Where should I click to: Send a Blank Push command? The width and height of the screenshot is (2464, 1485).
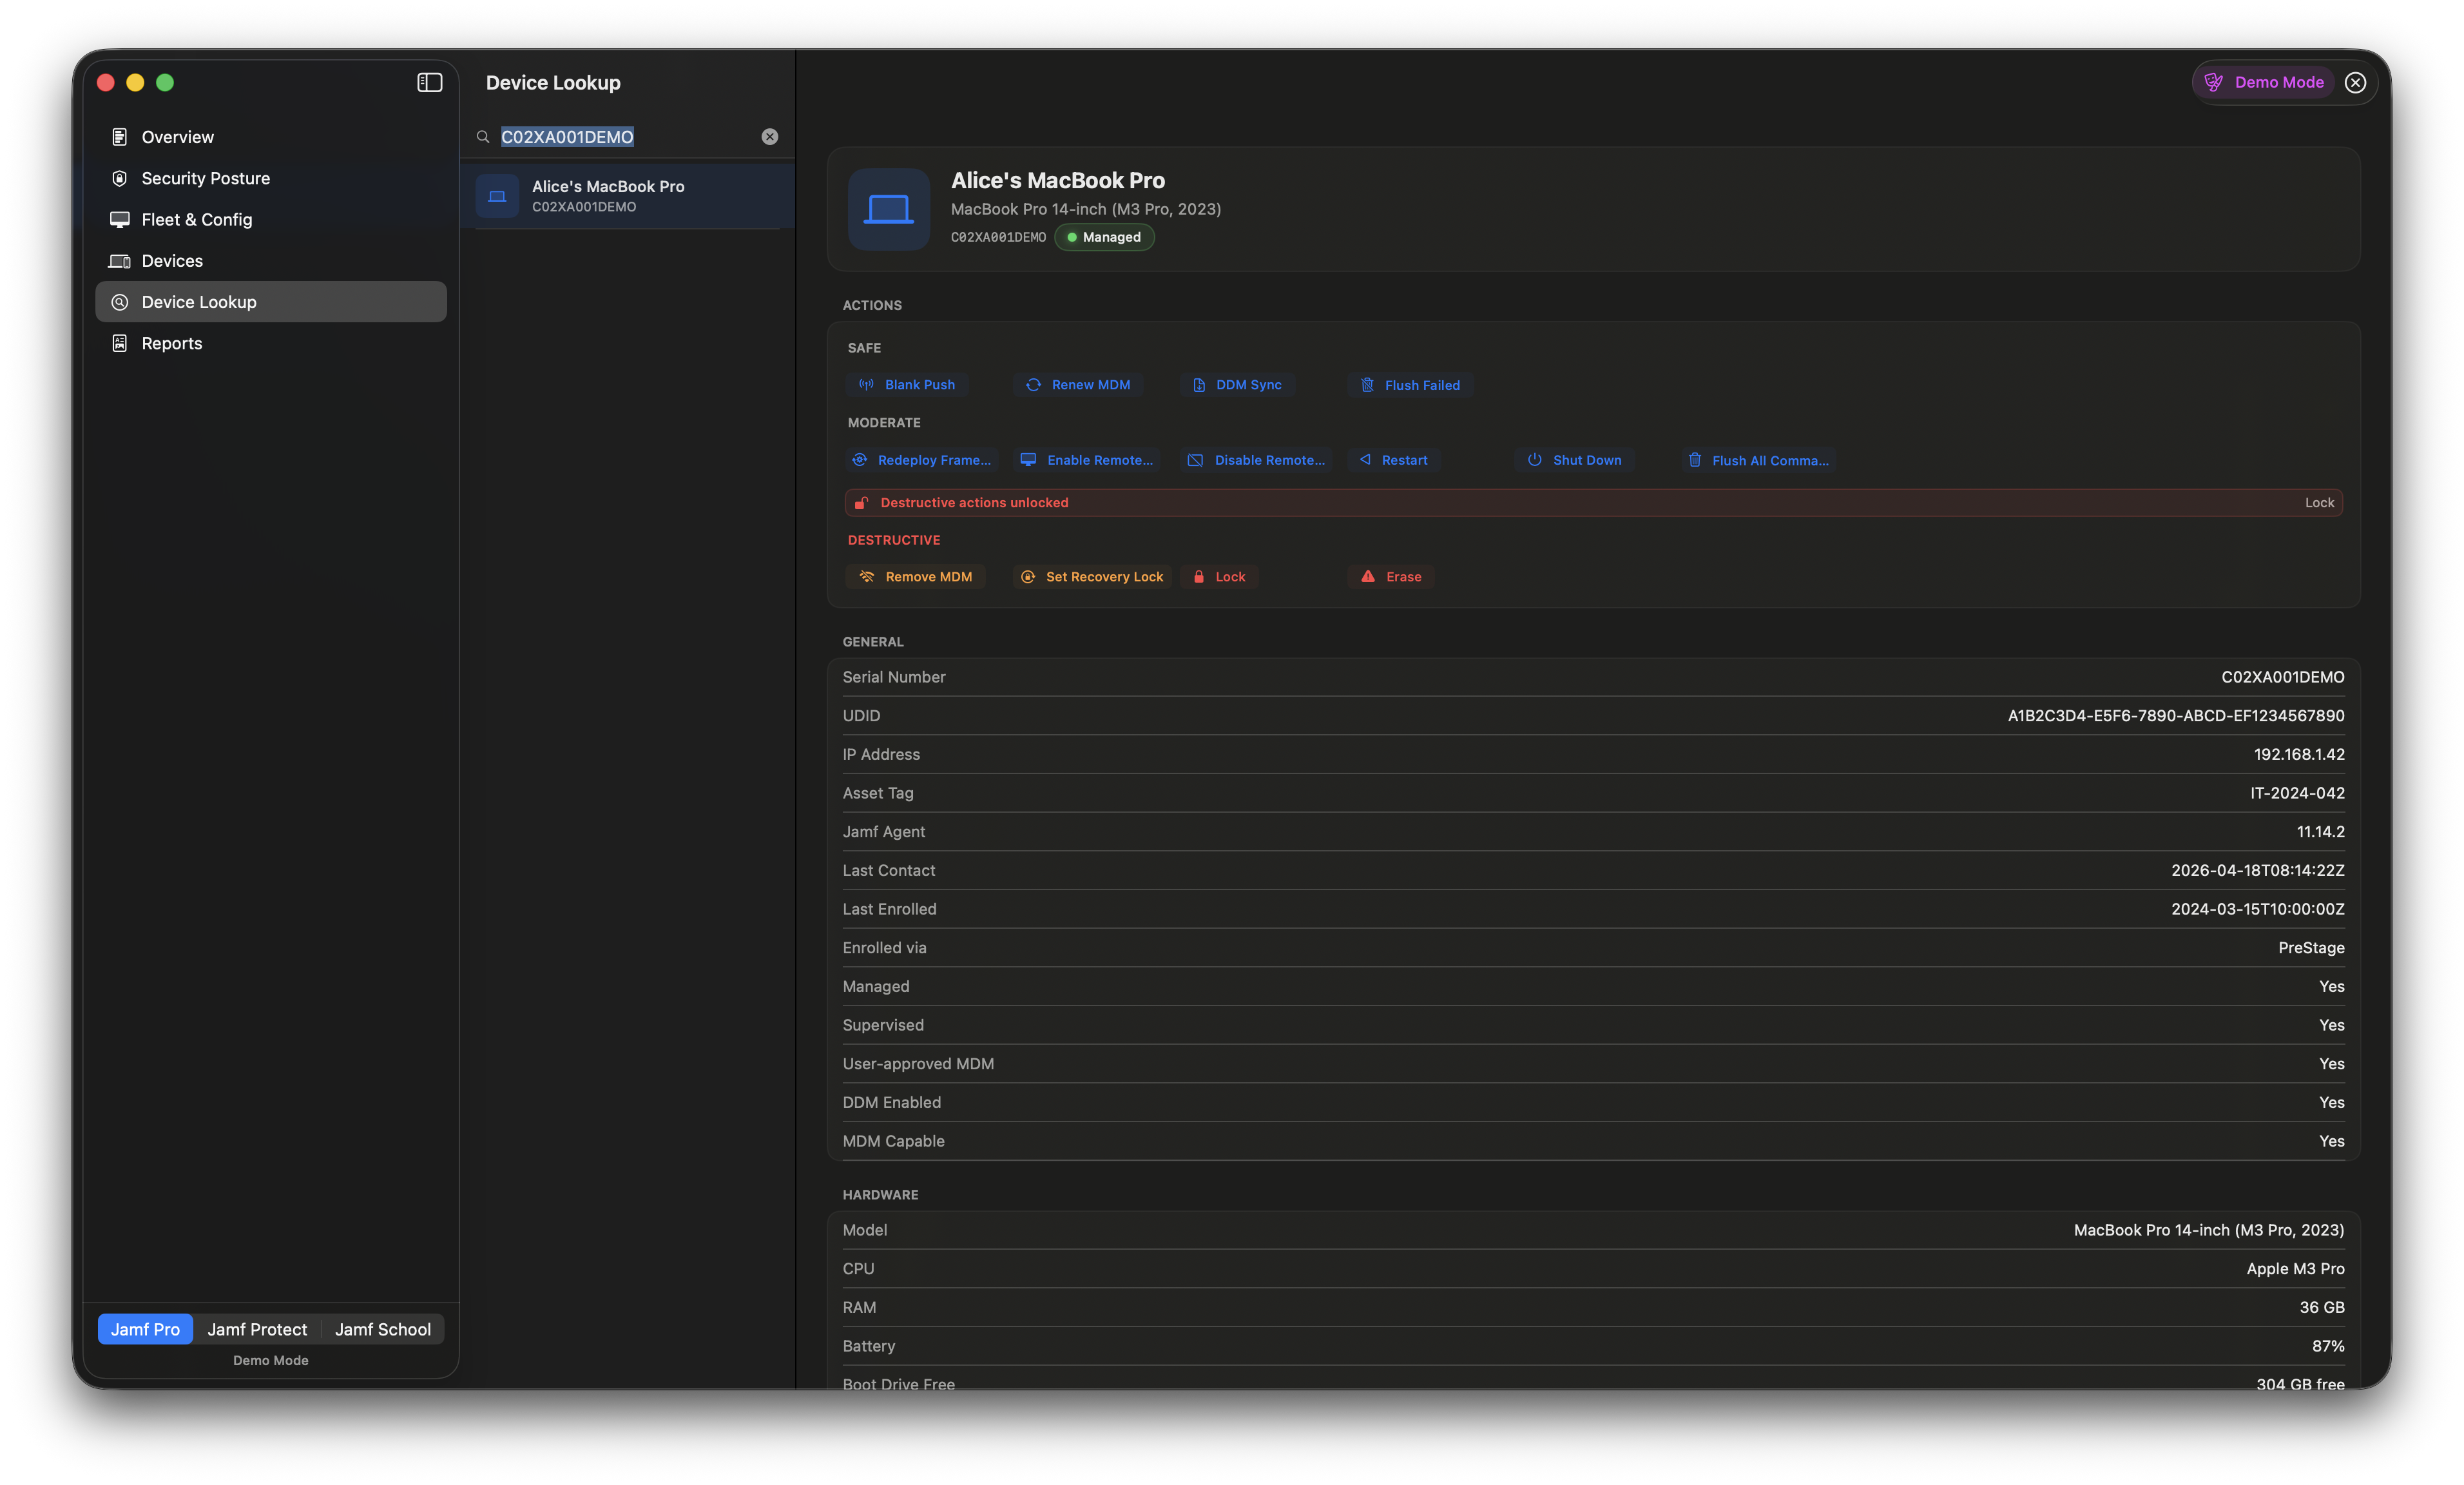[x=908, y=385]
